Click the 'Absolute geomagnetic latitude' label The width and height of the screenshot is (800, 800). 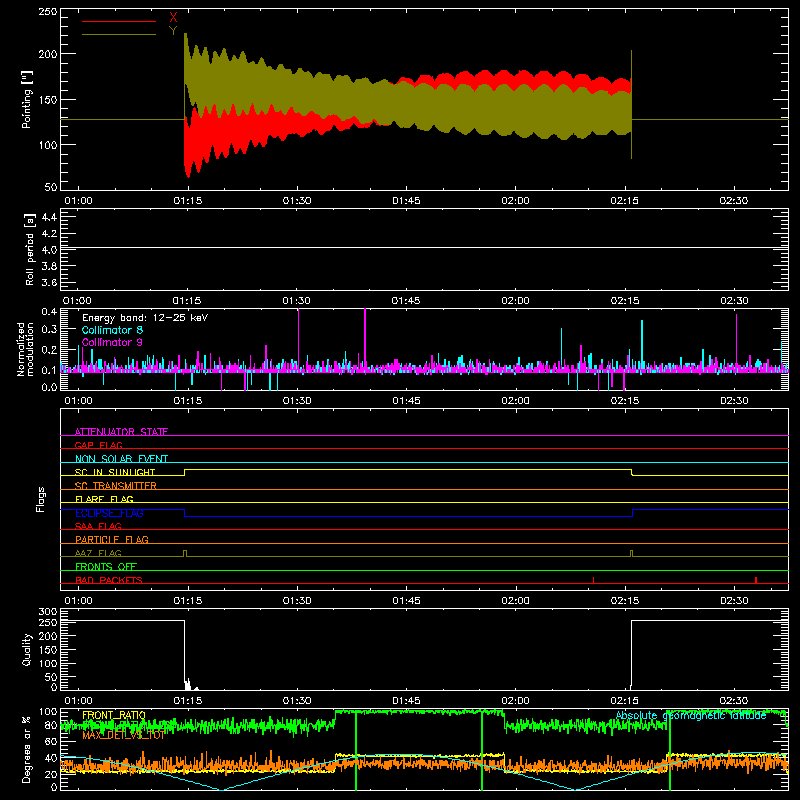point(691,716)
